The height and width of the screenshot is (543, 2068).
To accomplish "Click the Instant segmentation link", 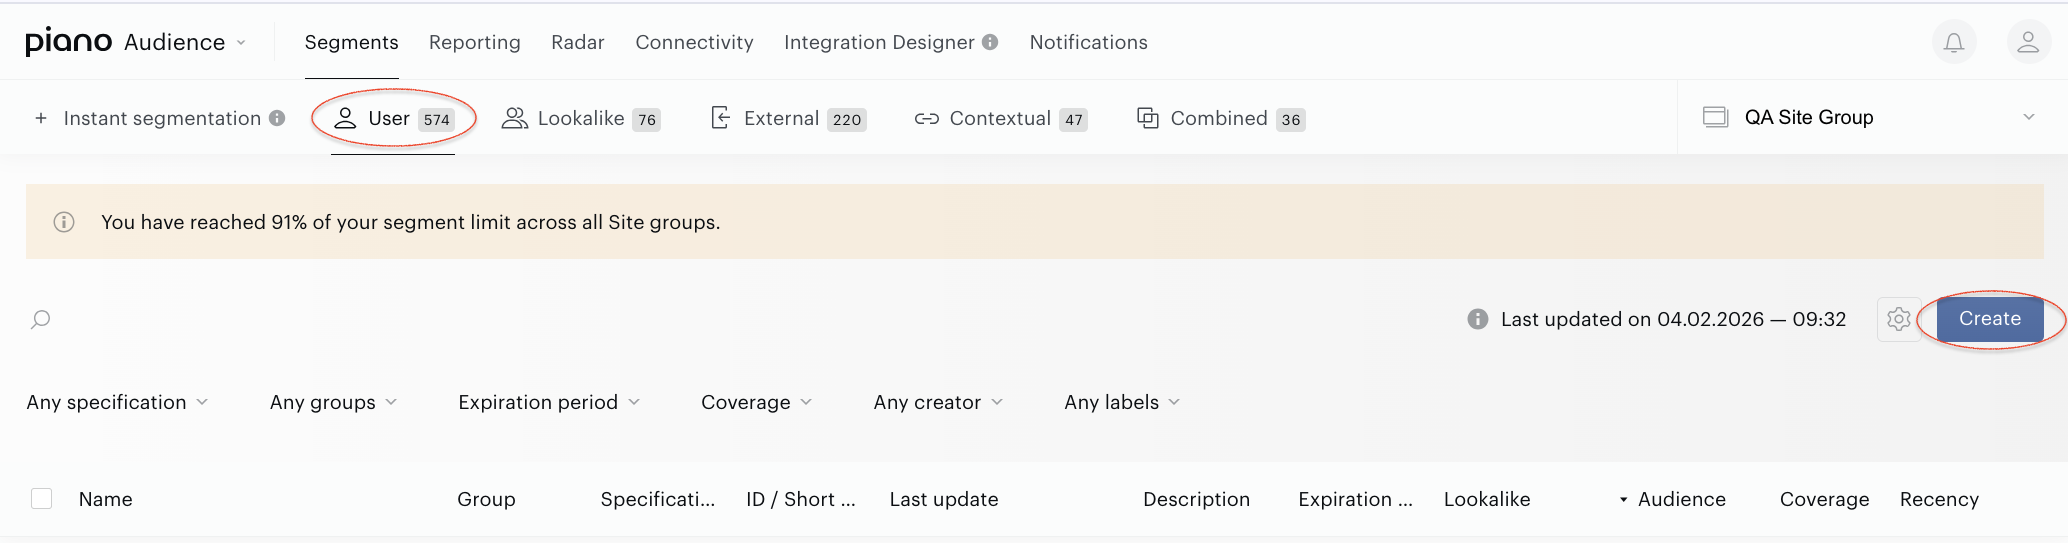I will [x=162, y=118].
